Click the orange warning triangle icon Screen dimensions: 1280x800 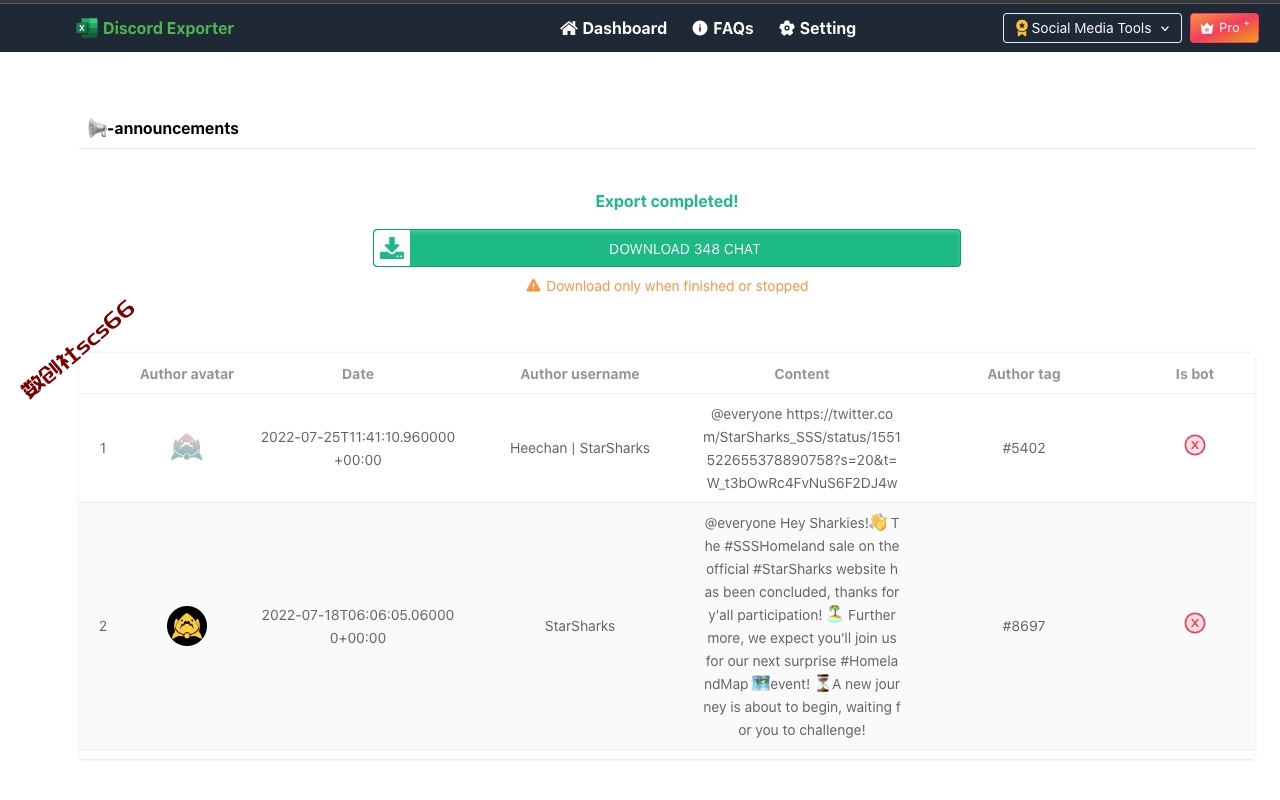click(x=534, y=286)
